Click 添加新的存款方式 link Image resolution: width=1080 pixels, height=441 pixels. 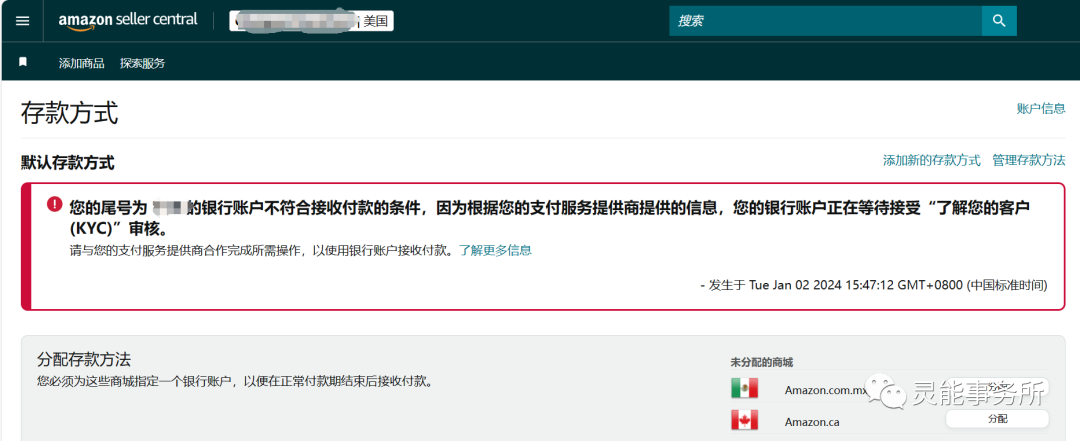pos(931,161)
